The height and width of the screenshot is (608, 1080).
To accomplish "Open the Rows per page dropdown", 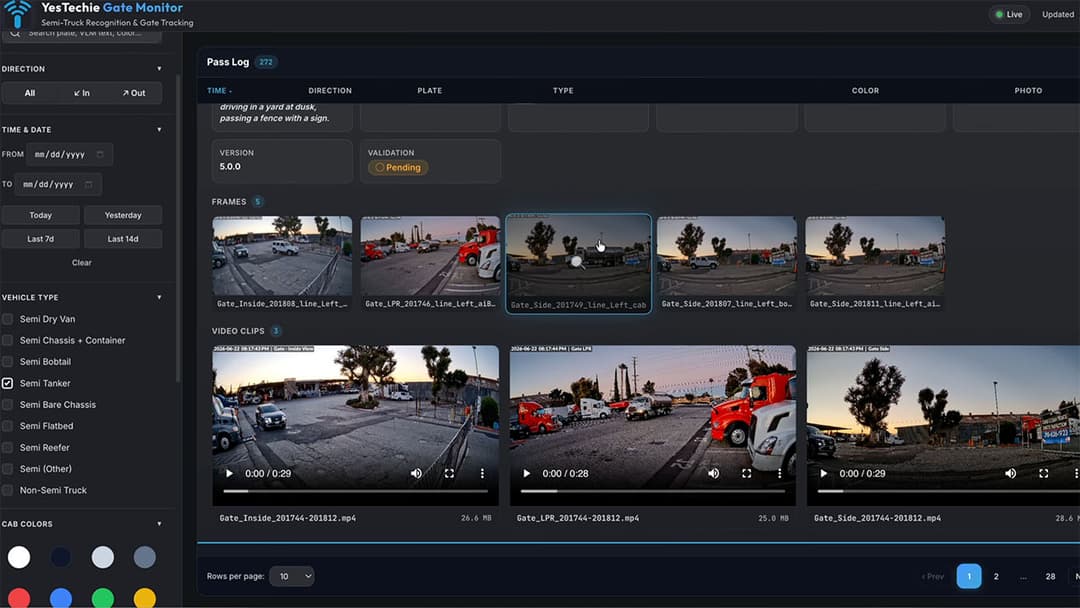I will pos(292,576).
